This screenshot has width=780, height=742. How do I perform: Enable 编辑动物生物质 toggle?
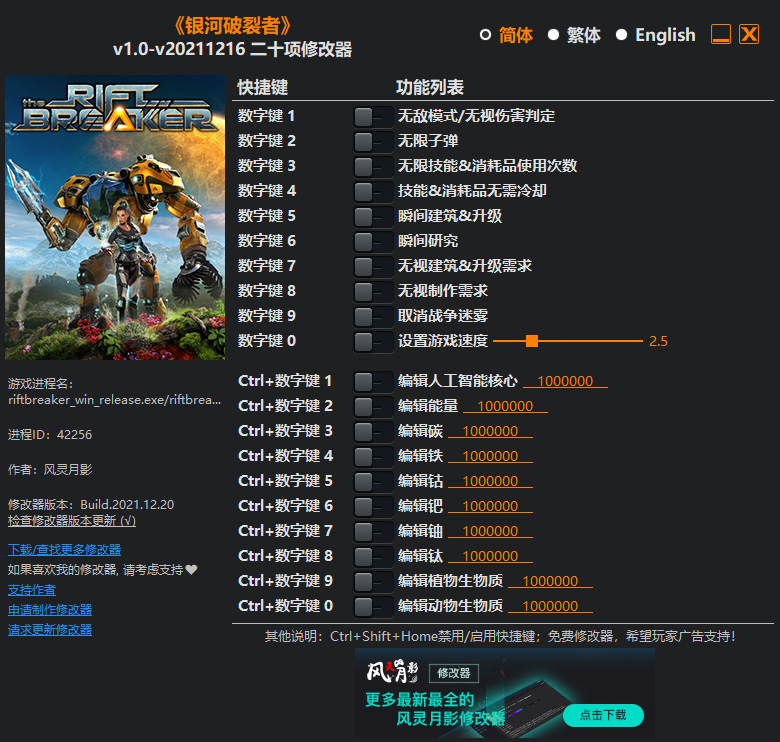coord(373,607)
